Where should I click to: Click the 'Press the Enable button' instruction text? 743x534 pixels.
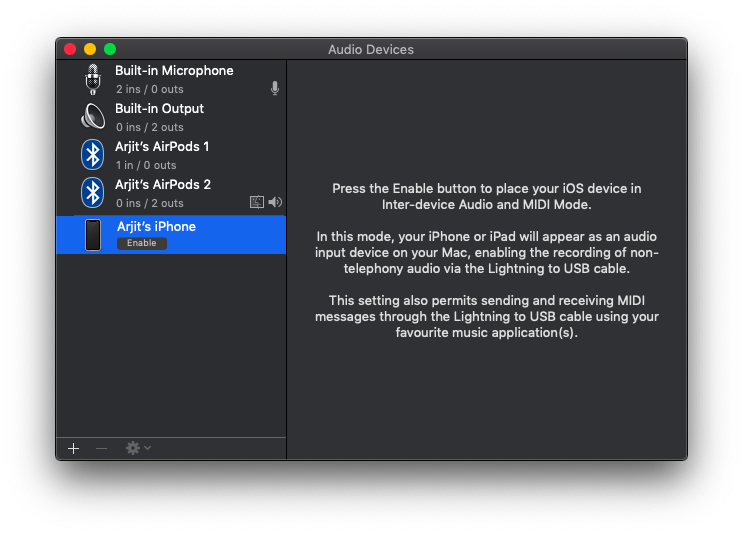click(x=487, y=197)
